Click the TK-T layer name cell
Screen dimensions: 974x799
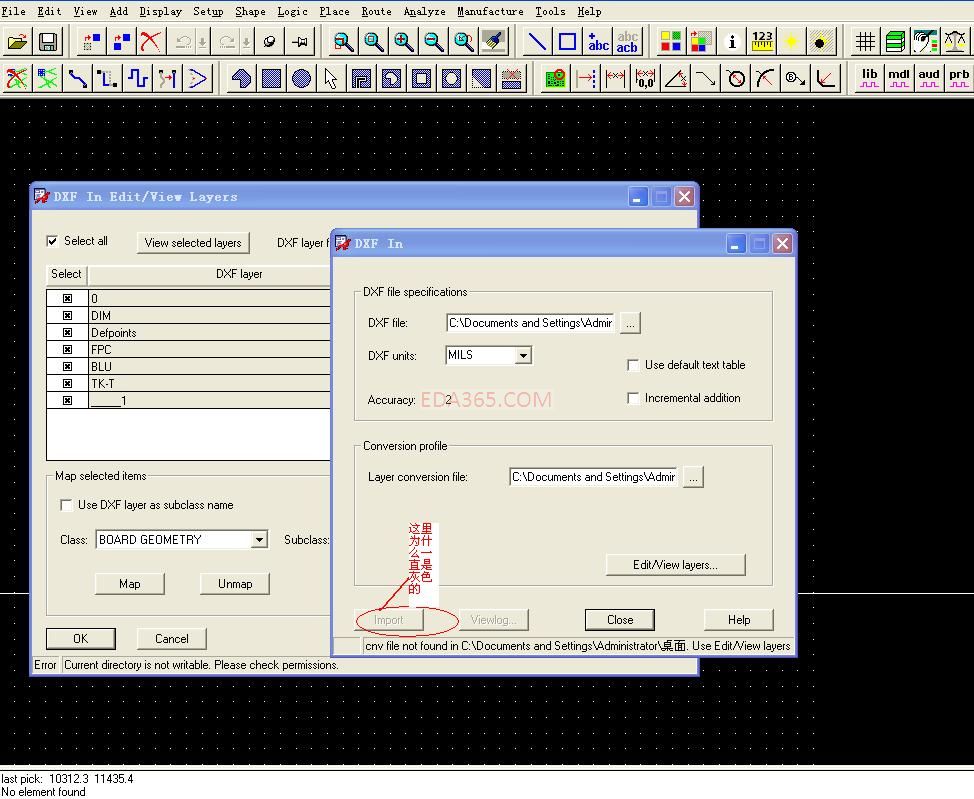tap(210, 383)
